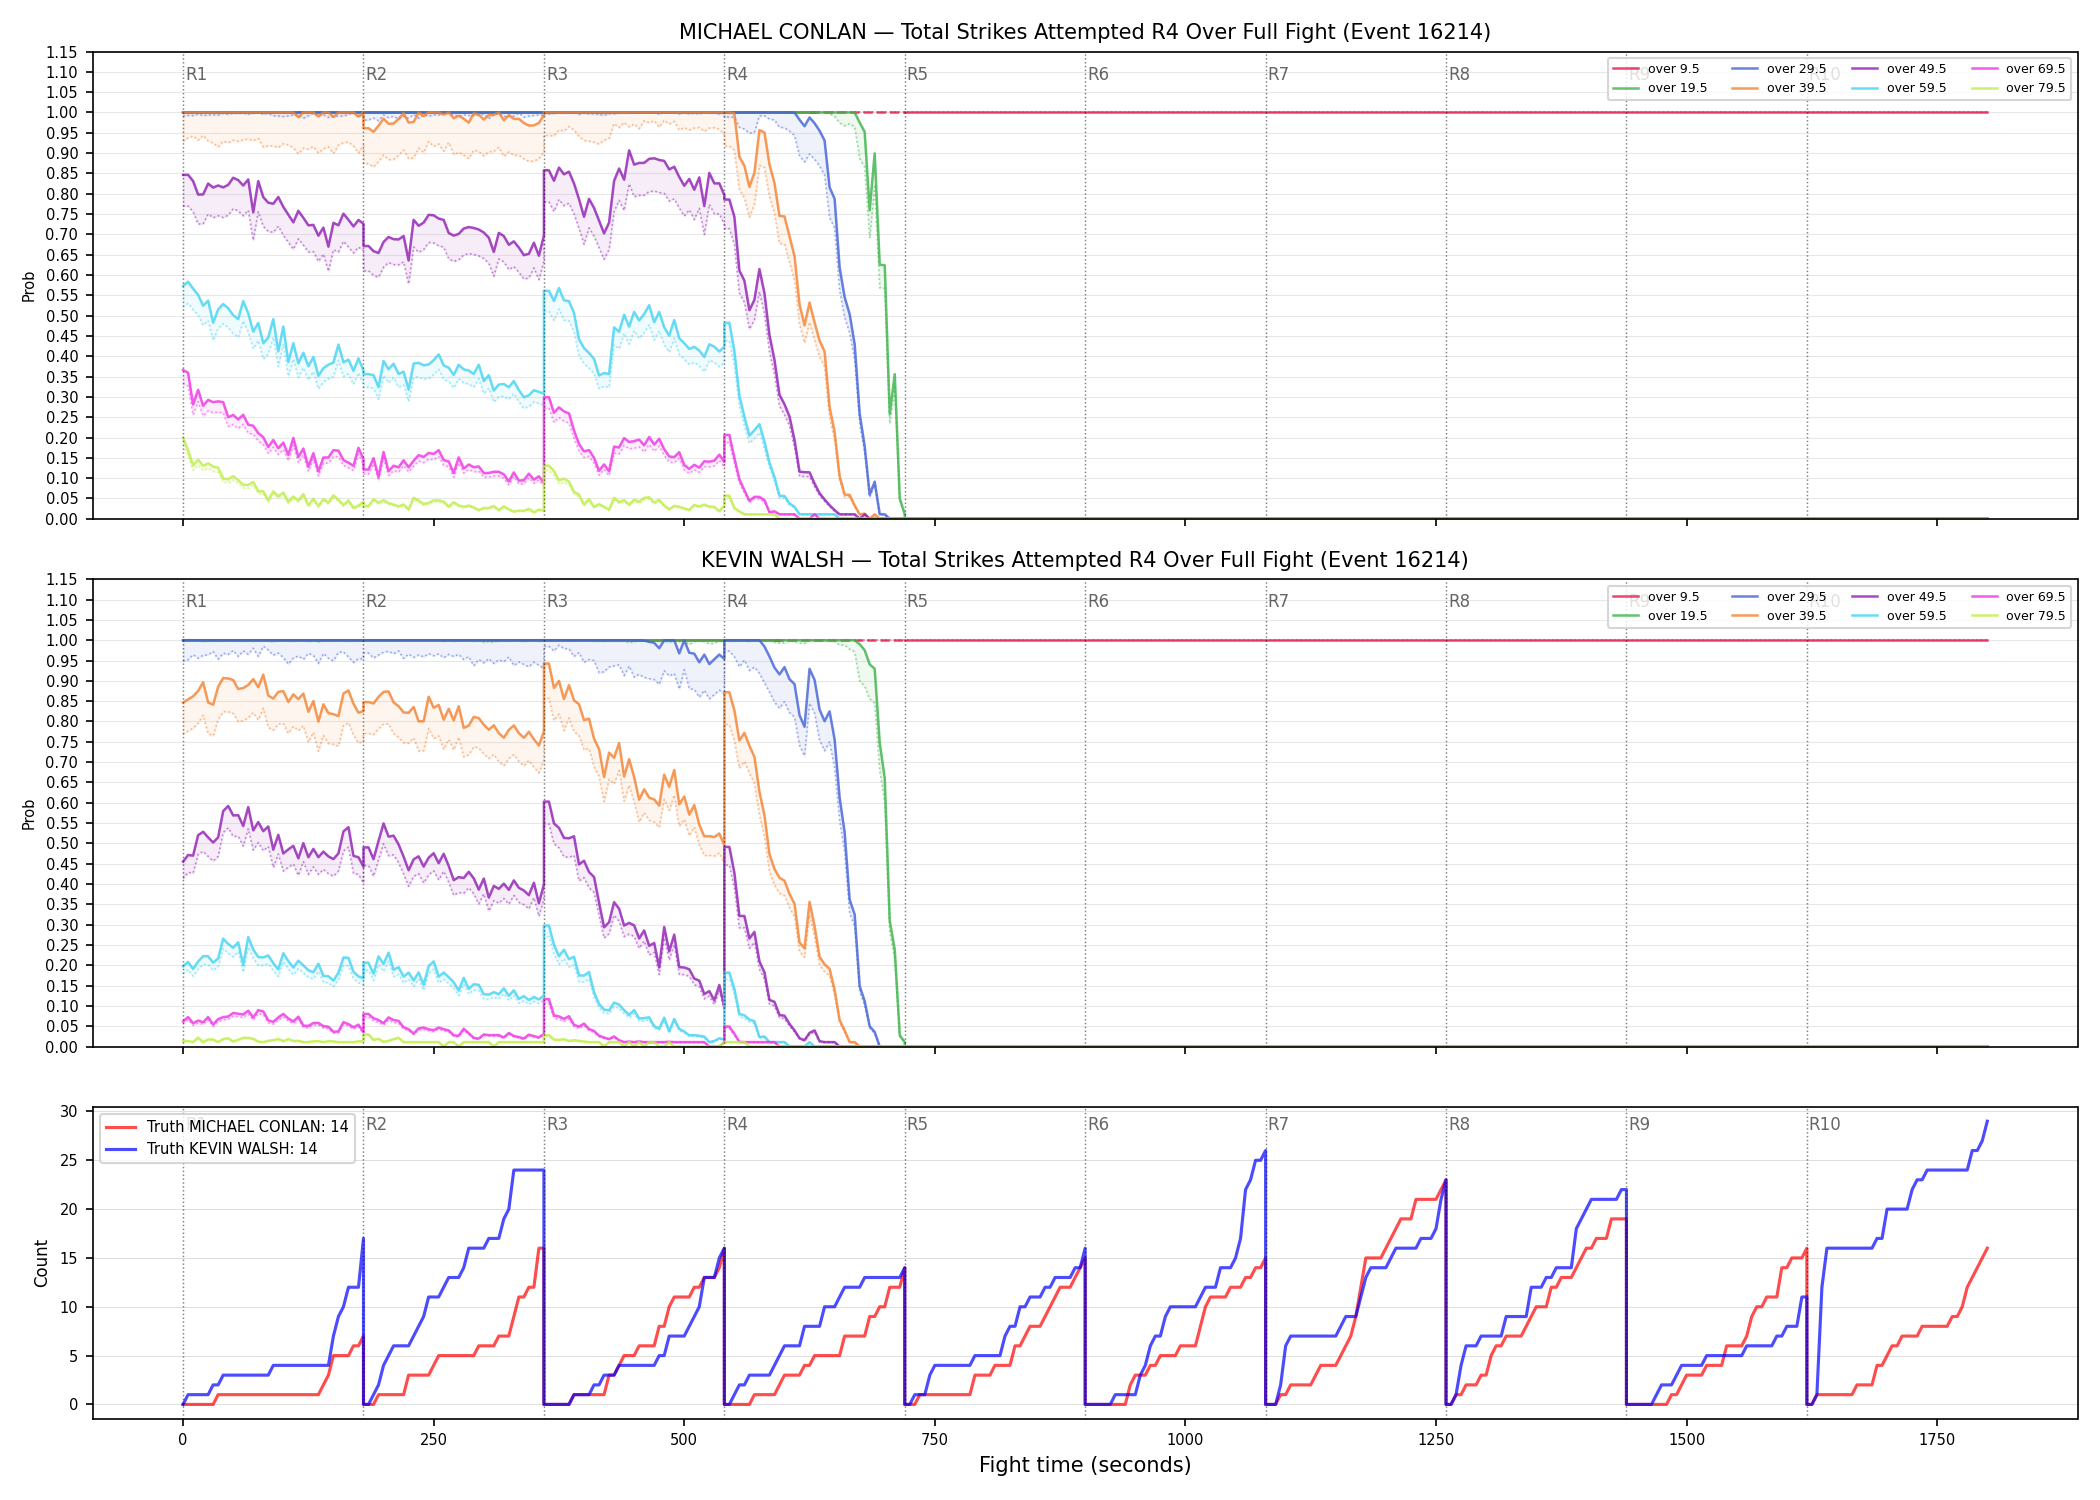Viewport: 2100px width, 1500px height.
Task: Click the R8 round marker in Kevin Walsh chart
Action: coord(1459,601)
